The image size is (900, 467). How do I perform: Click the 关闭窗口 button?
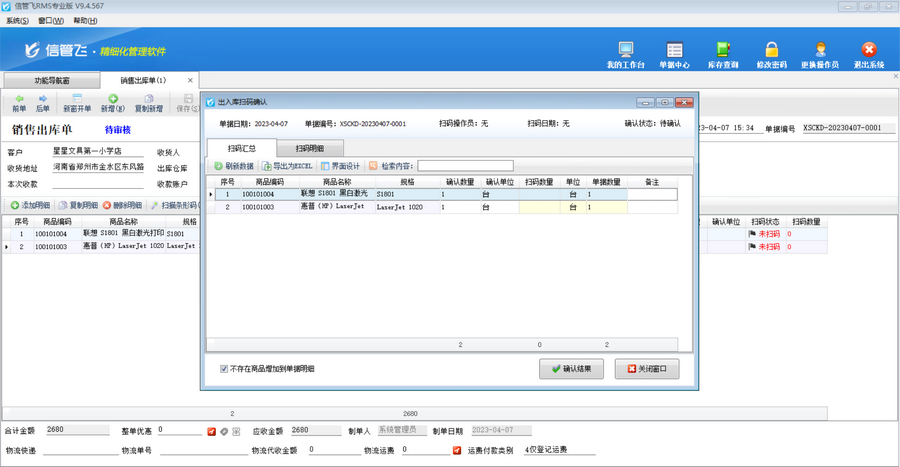pyautogui.click(x=647, y=369)
